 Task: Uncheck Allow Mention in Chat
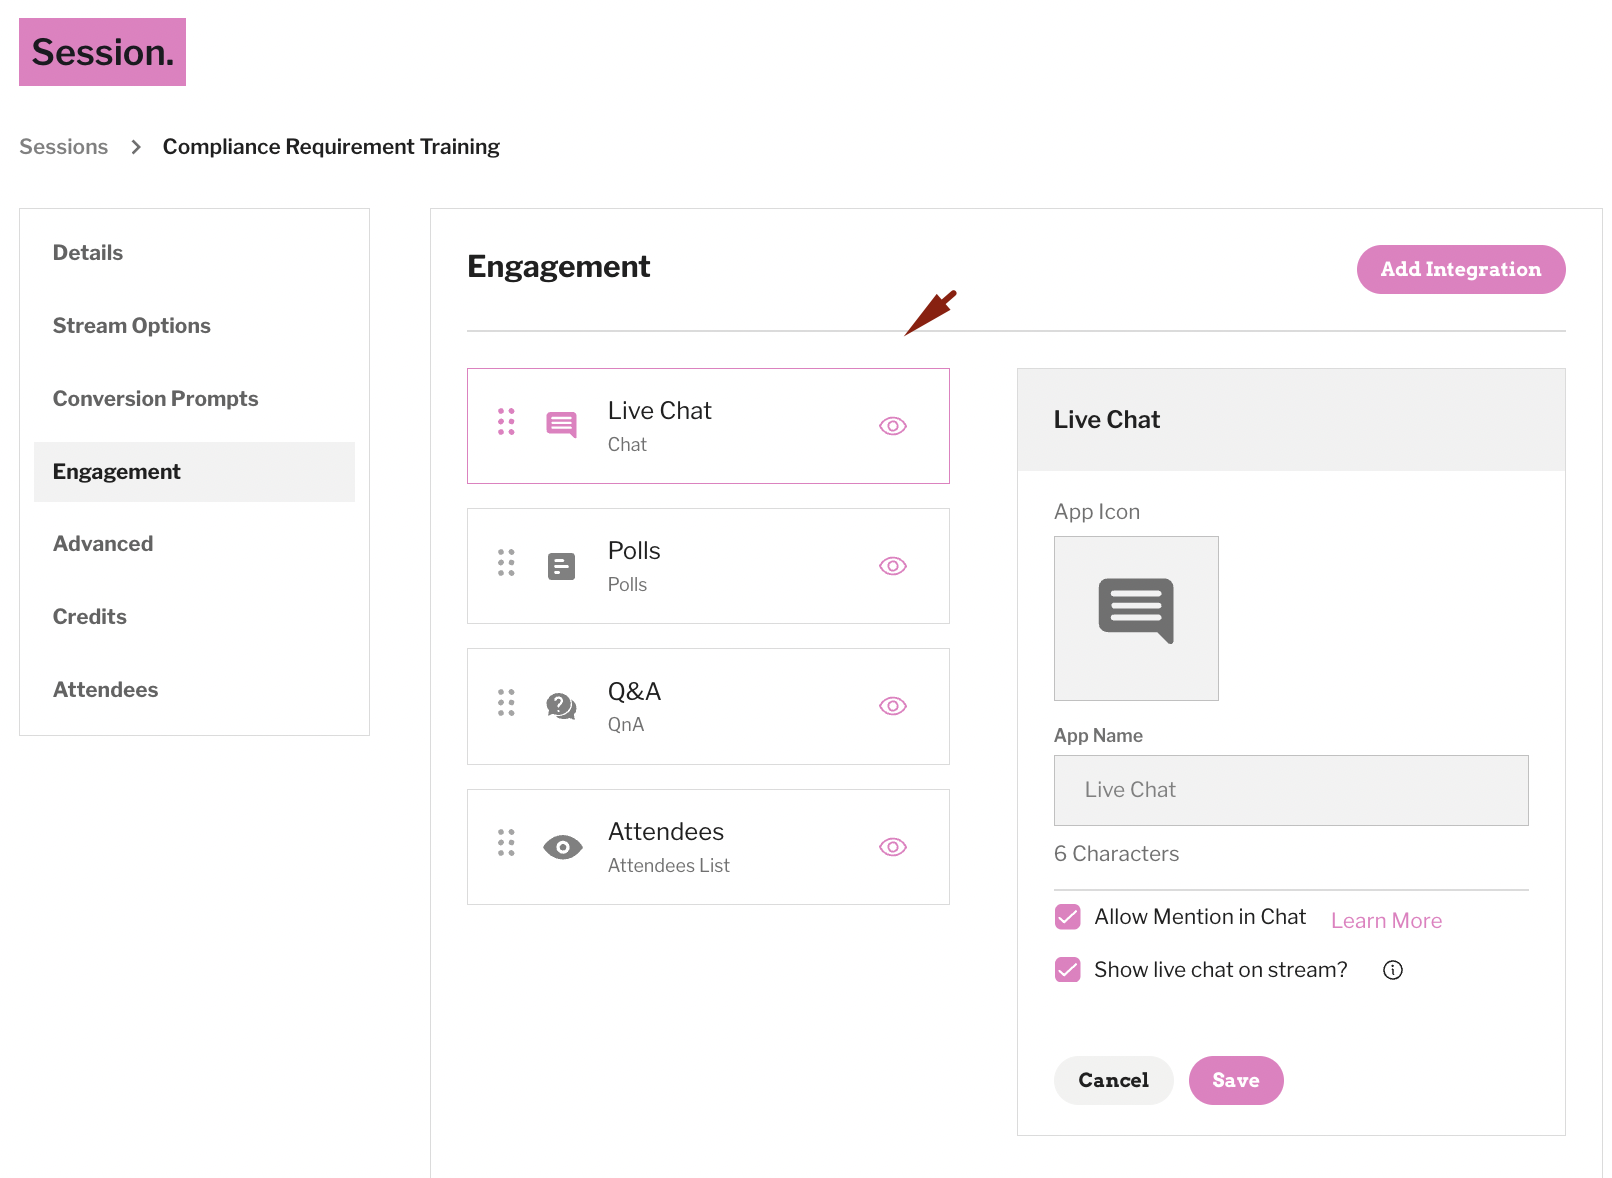click(1068, 917)
